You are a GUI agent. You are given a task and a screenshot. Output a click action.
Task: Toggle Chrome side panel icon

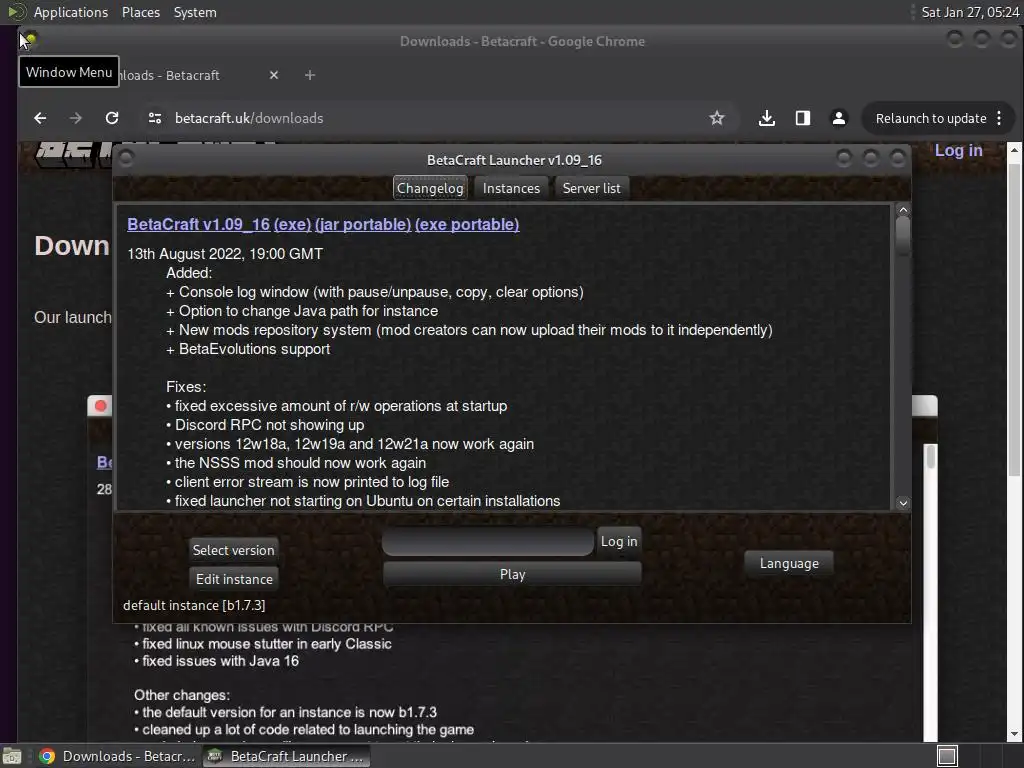click(x=803, y=118)
